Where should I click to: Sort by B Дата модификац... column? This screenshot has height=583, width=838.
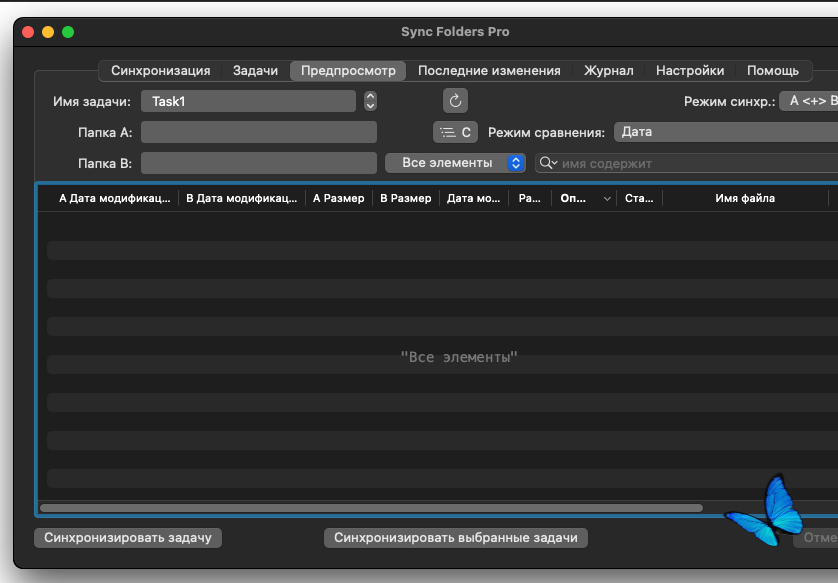coord(242,198)
